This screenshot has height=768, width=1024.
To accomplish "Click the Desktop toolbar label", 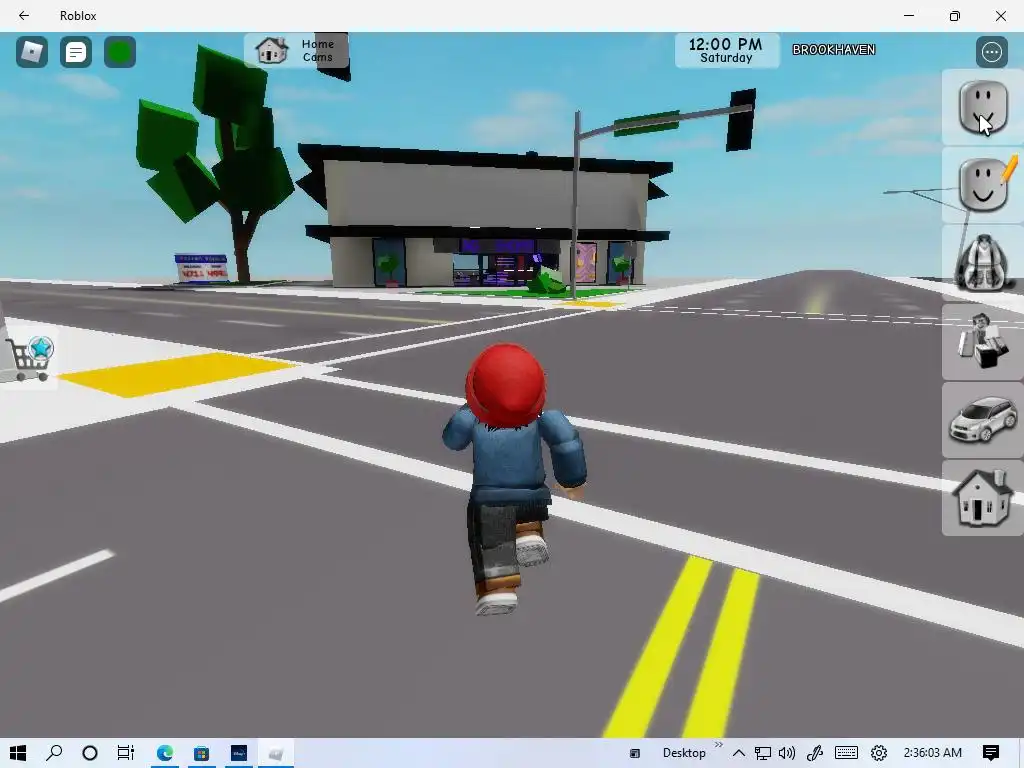I will [x=684, y=753].
